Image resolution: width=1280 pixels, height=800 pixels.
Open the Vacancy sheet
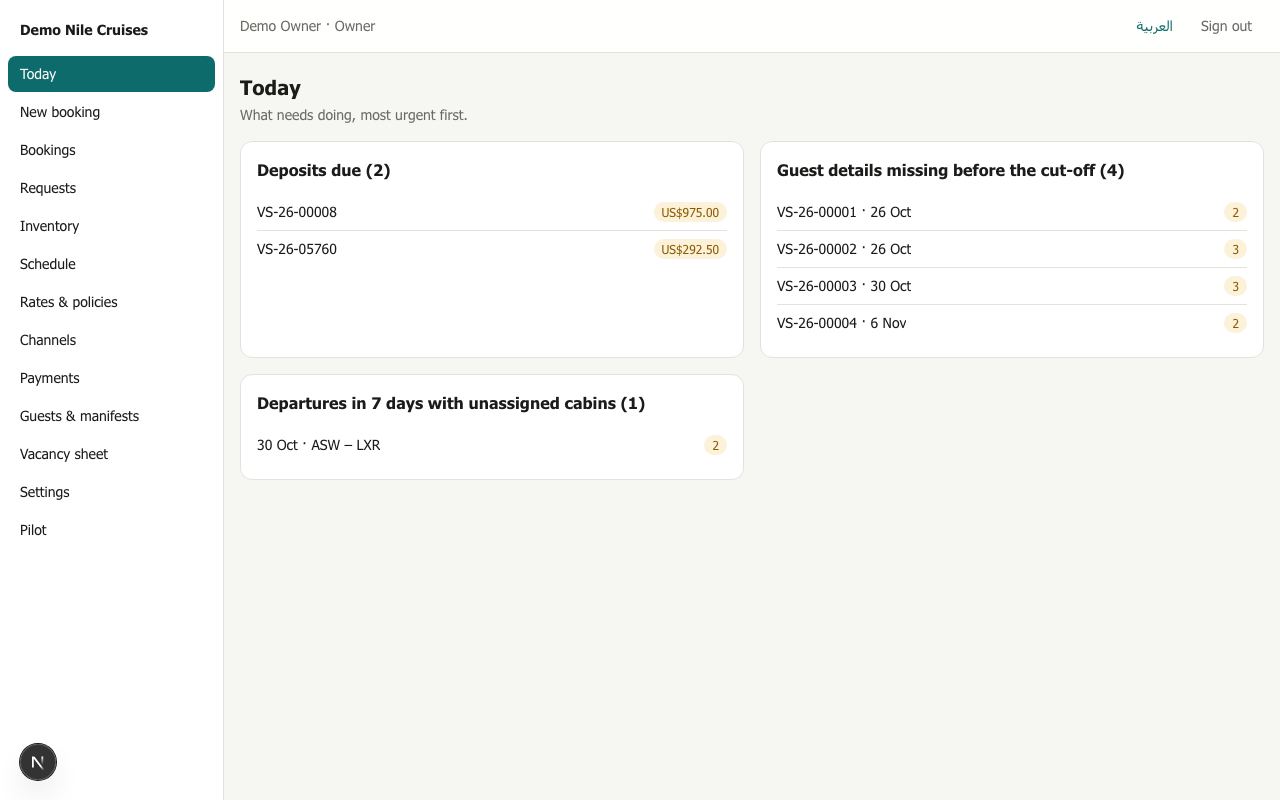click(111, 454)
